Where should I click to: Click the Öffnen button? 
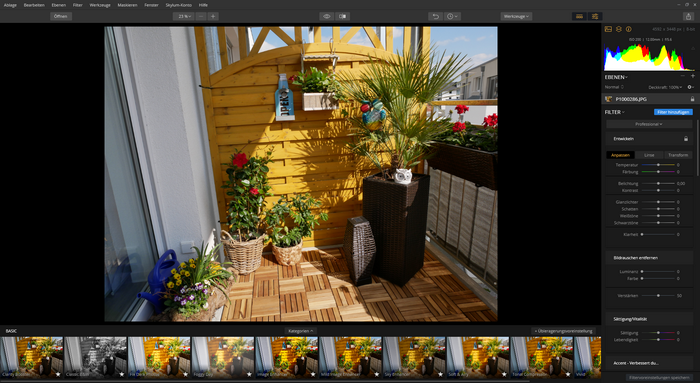coord(61,16)
